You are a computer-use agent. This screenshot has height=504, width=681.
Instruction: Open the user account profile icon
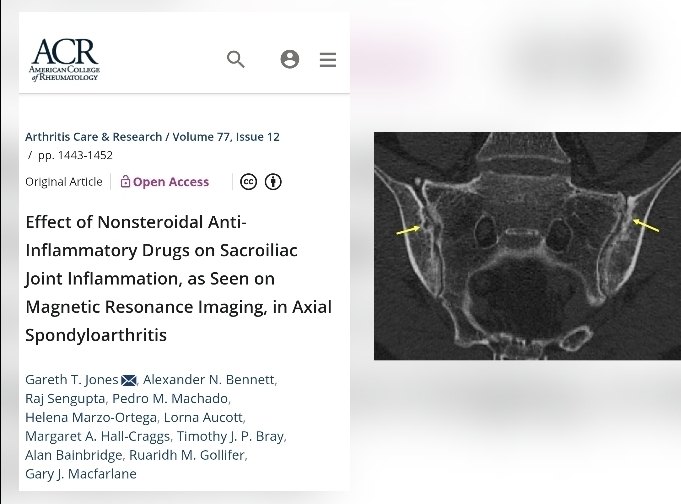click(x=290, y=59)
